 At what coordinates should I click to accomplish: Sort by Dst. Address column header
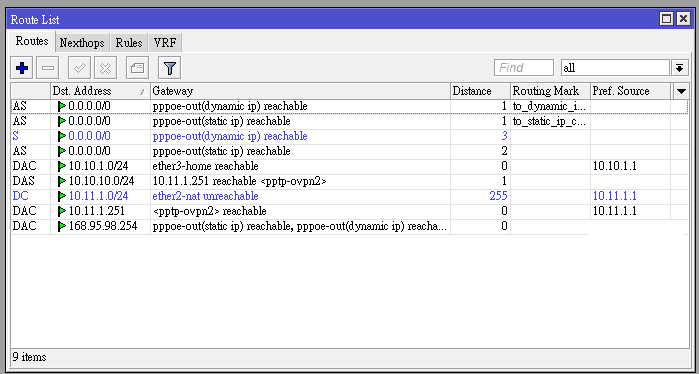tap(100, 91)
